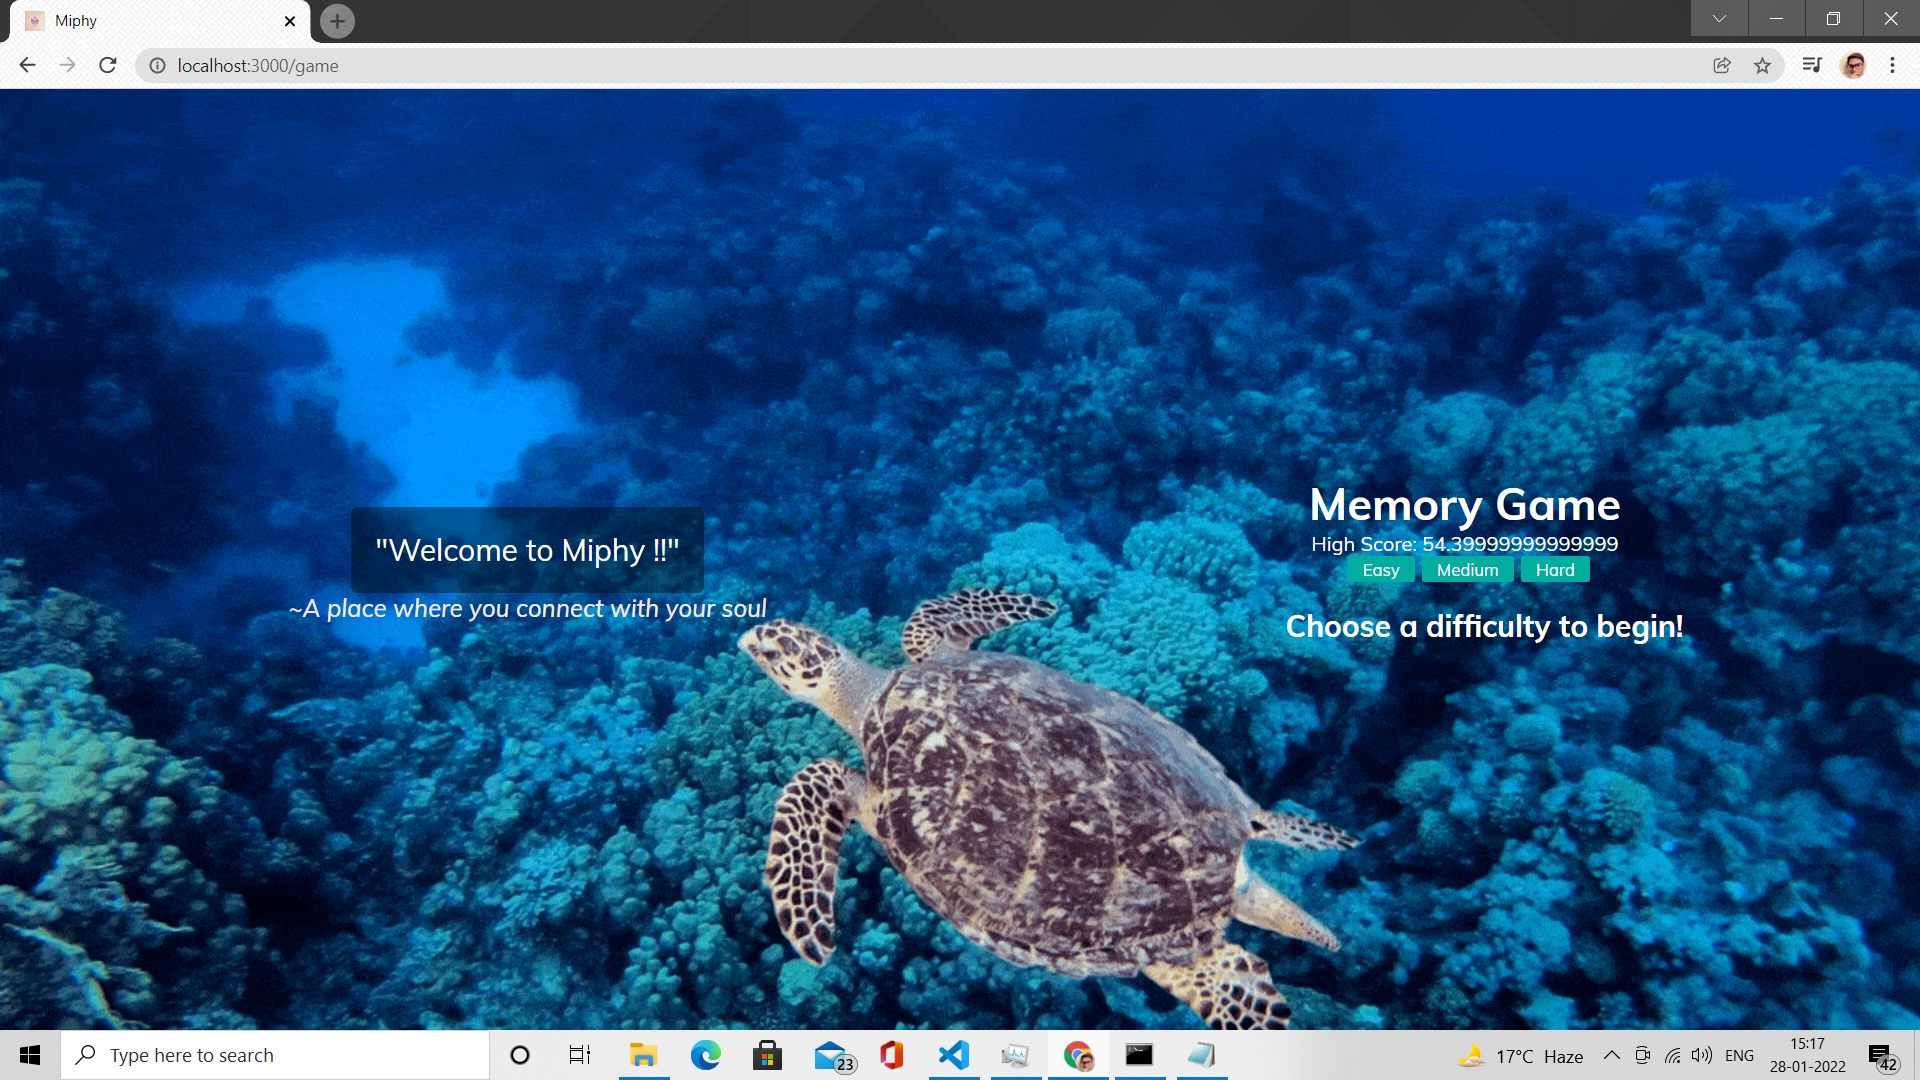This screenshot has width=1920, height=1080.
Task: Open Chrome's three-dot menu
Action: click(1892, 65)
